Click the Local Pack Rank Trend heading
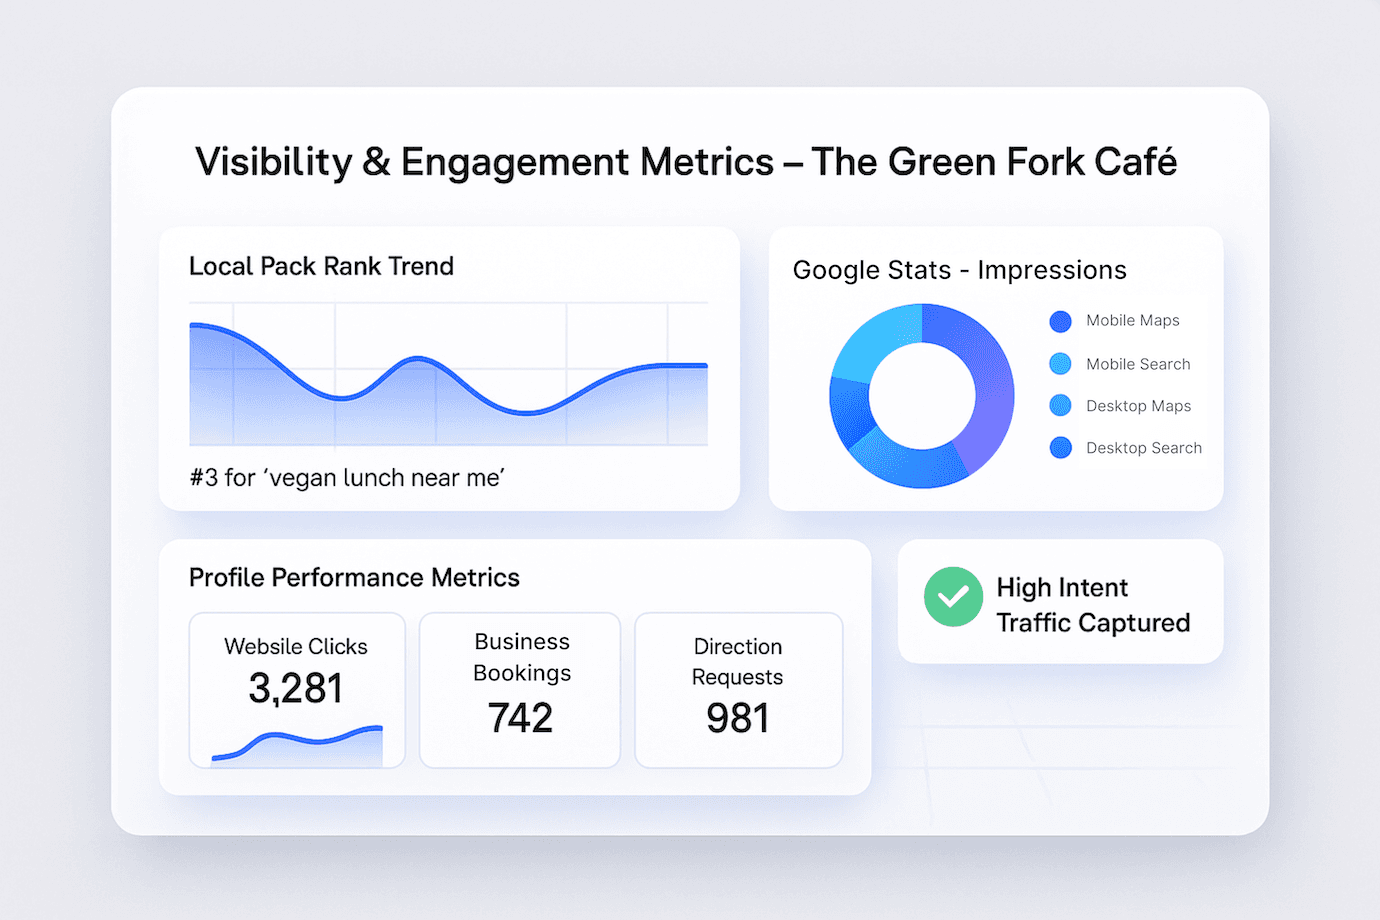 coord(321,266)
